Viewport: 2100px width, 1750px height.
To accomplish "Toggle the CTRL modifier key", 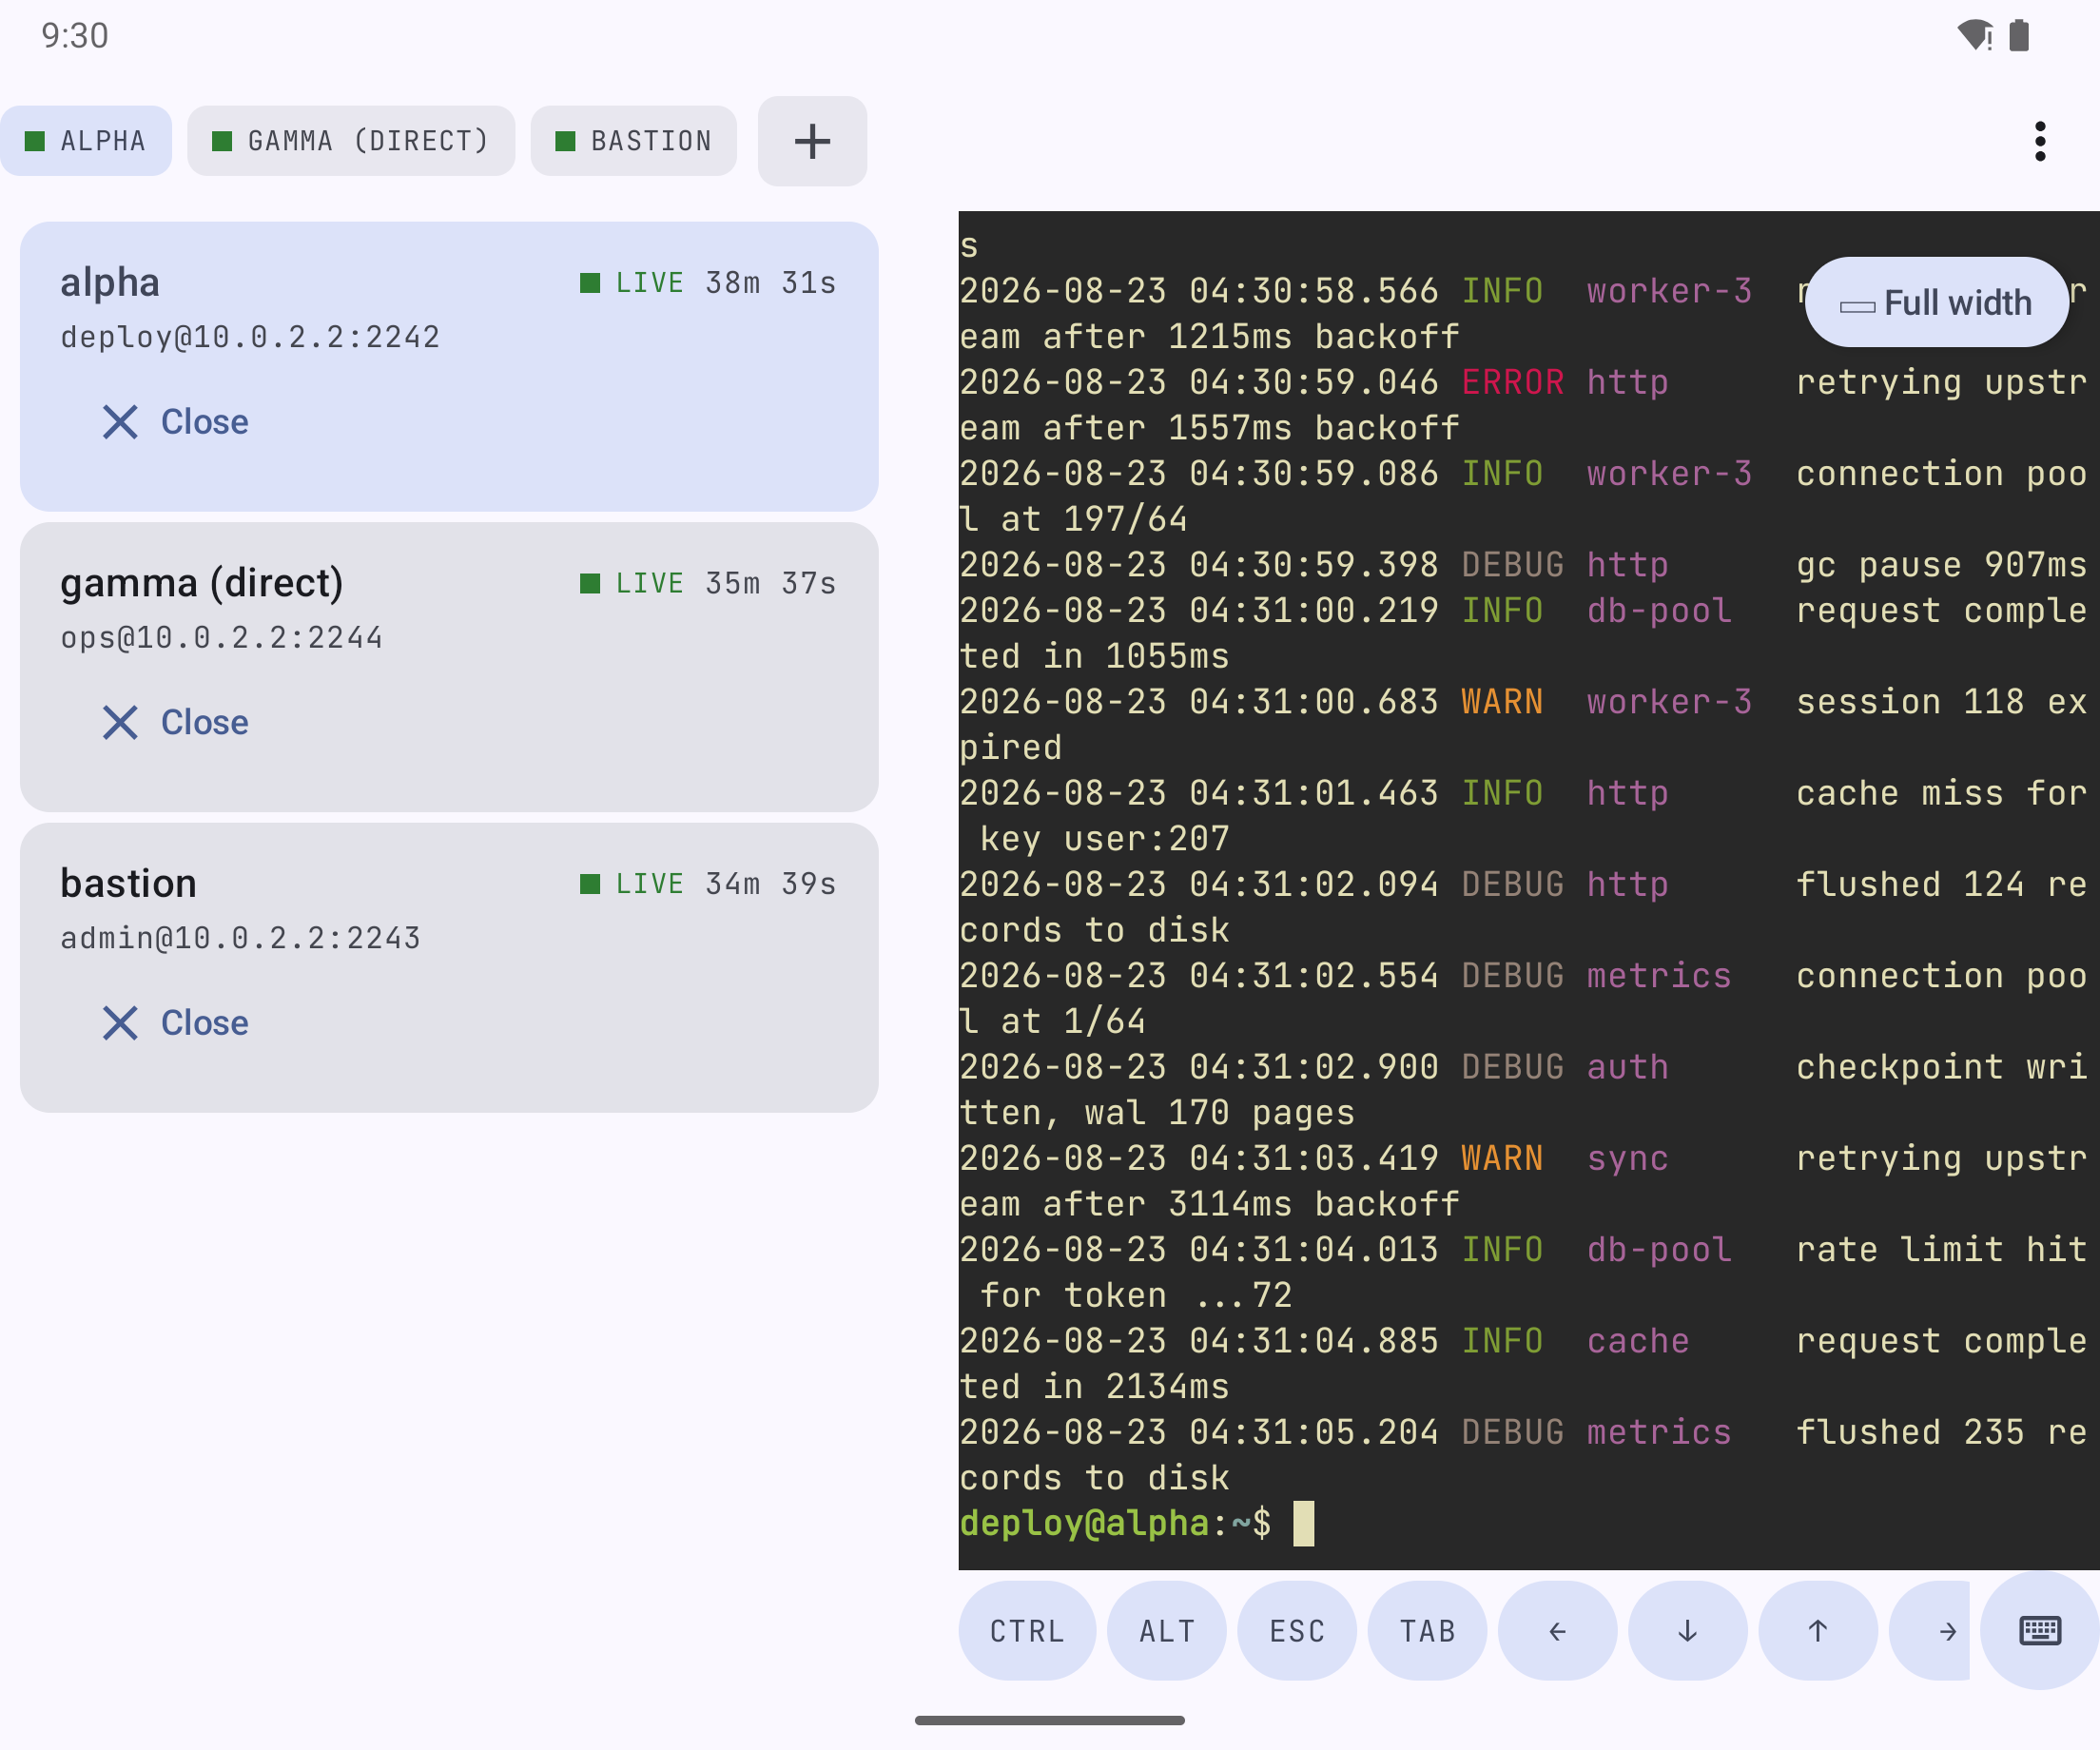I will tap(1027, 1631).
